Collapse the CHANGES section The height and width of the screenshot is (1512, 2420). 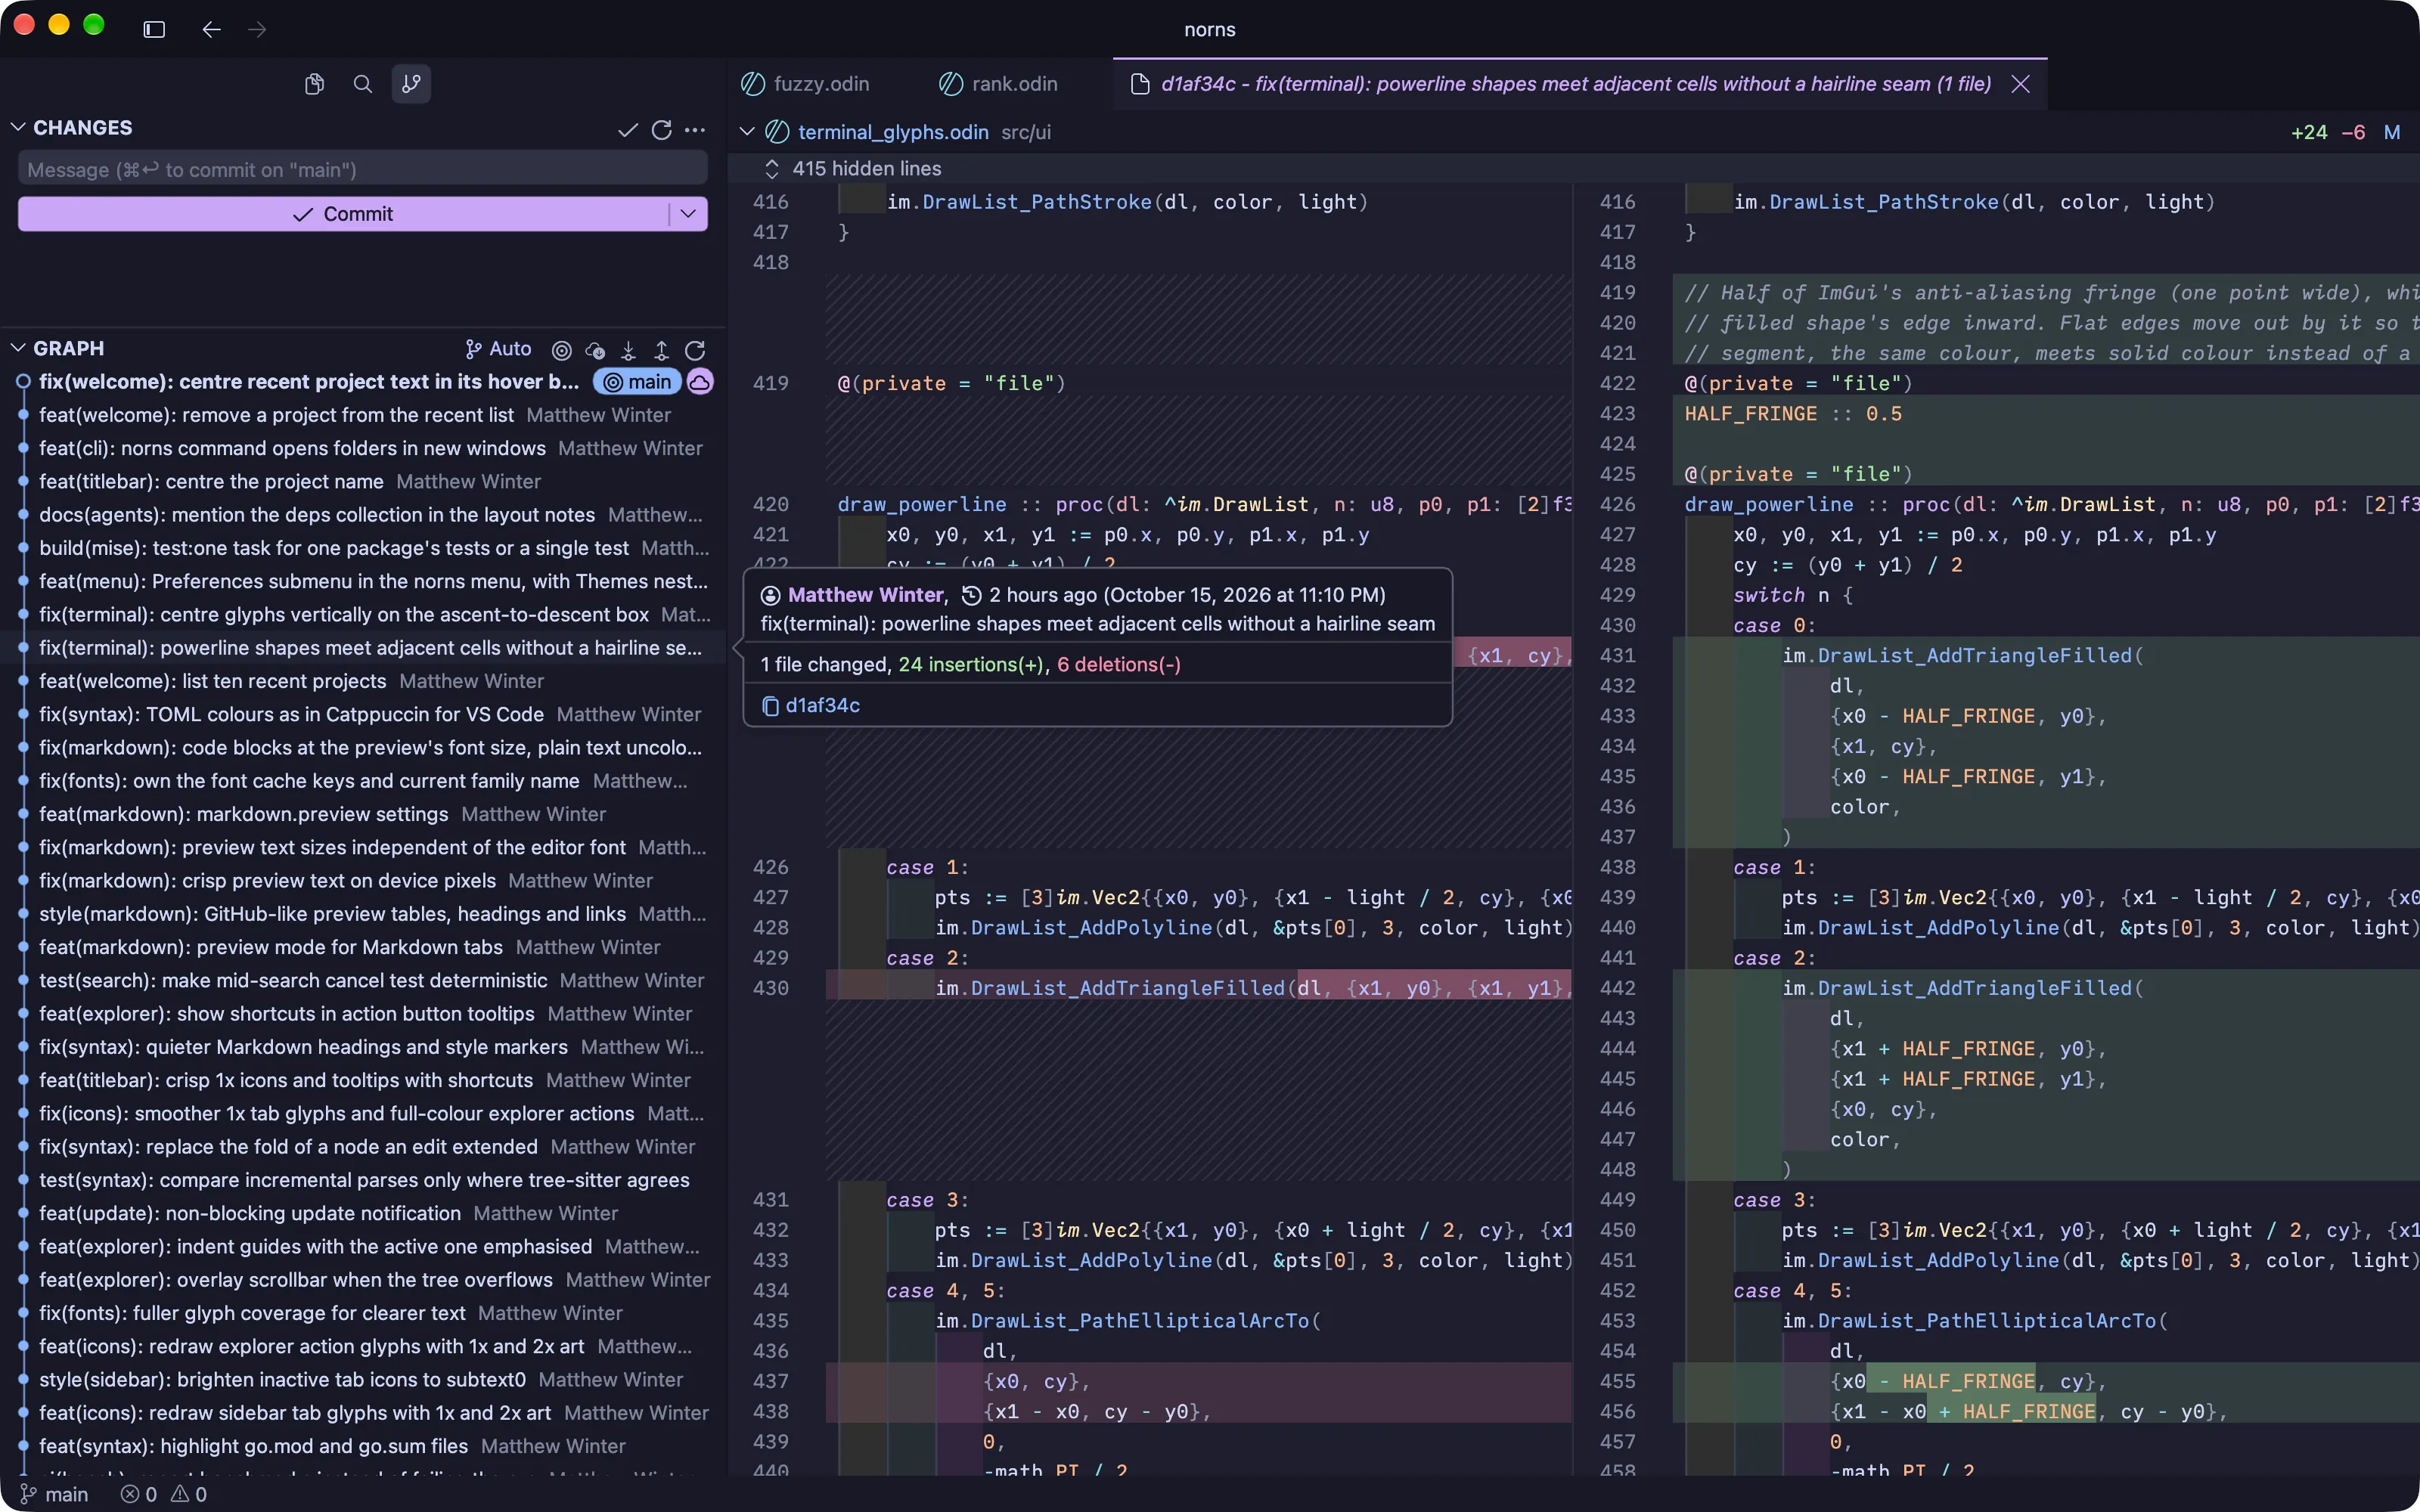pyautogui.click(x=18, y=127)
